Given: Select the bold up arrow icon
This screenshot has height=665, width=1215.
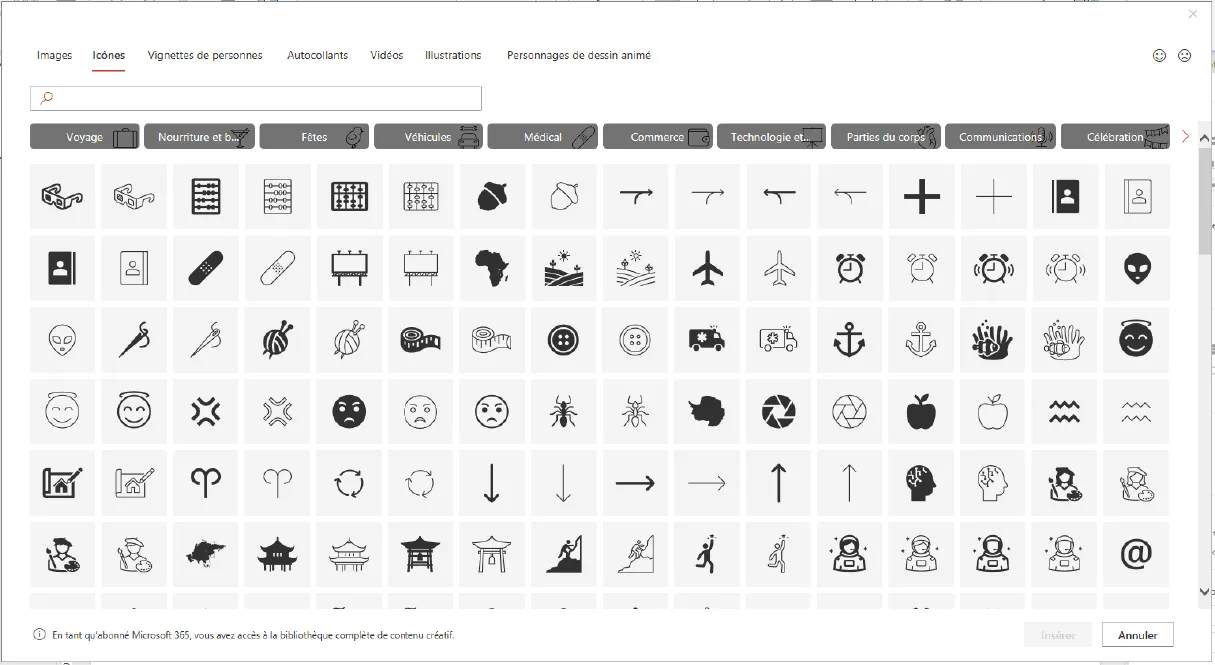Looking at the screenshot, I should tap(778, 483).
